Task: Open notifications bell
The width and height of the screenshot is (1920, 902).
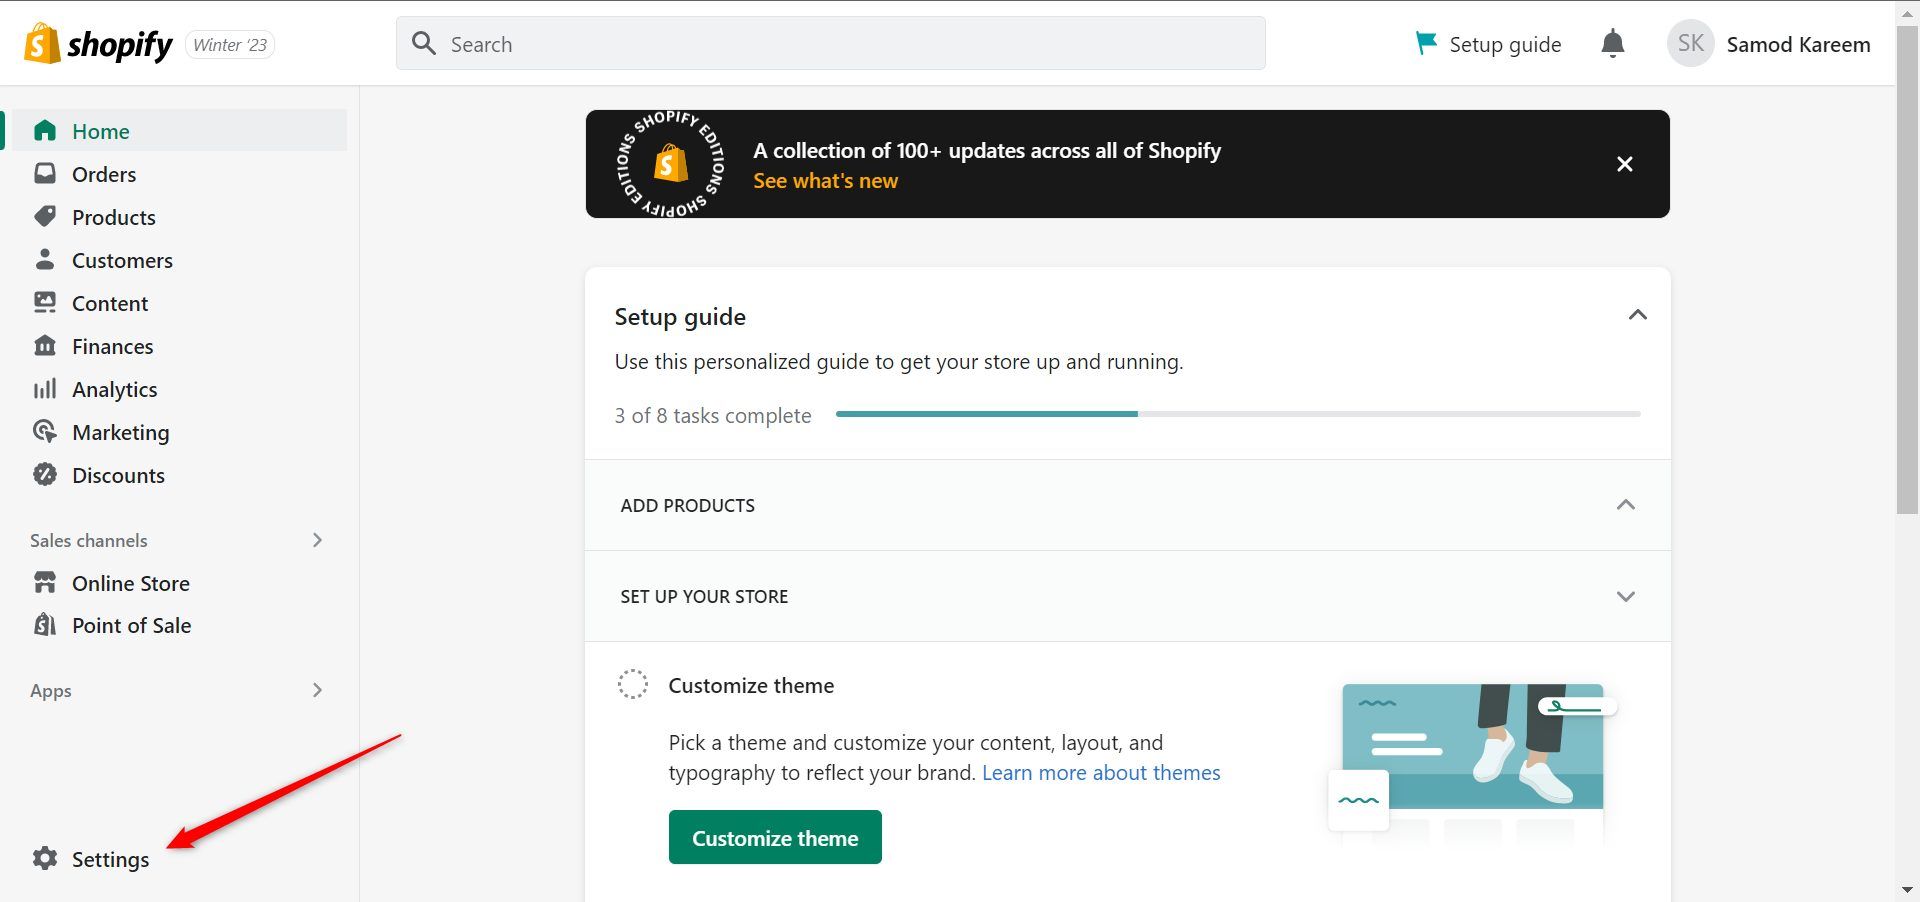Action: [x=1612, y=44]
